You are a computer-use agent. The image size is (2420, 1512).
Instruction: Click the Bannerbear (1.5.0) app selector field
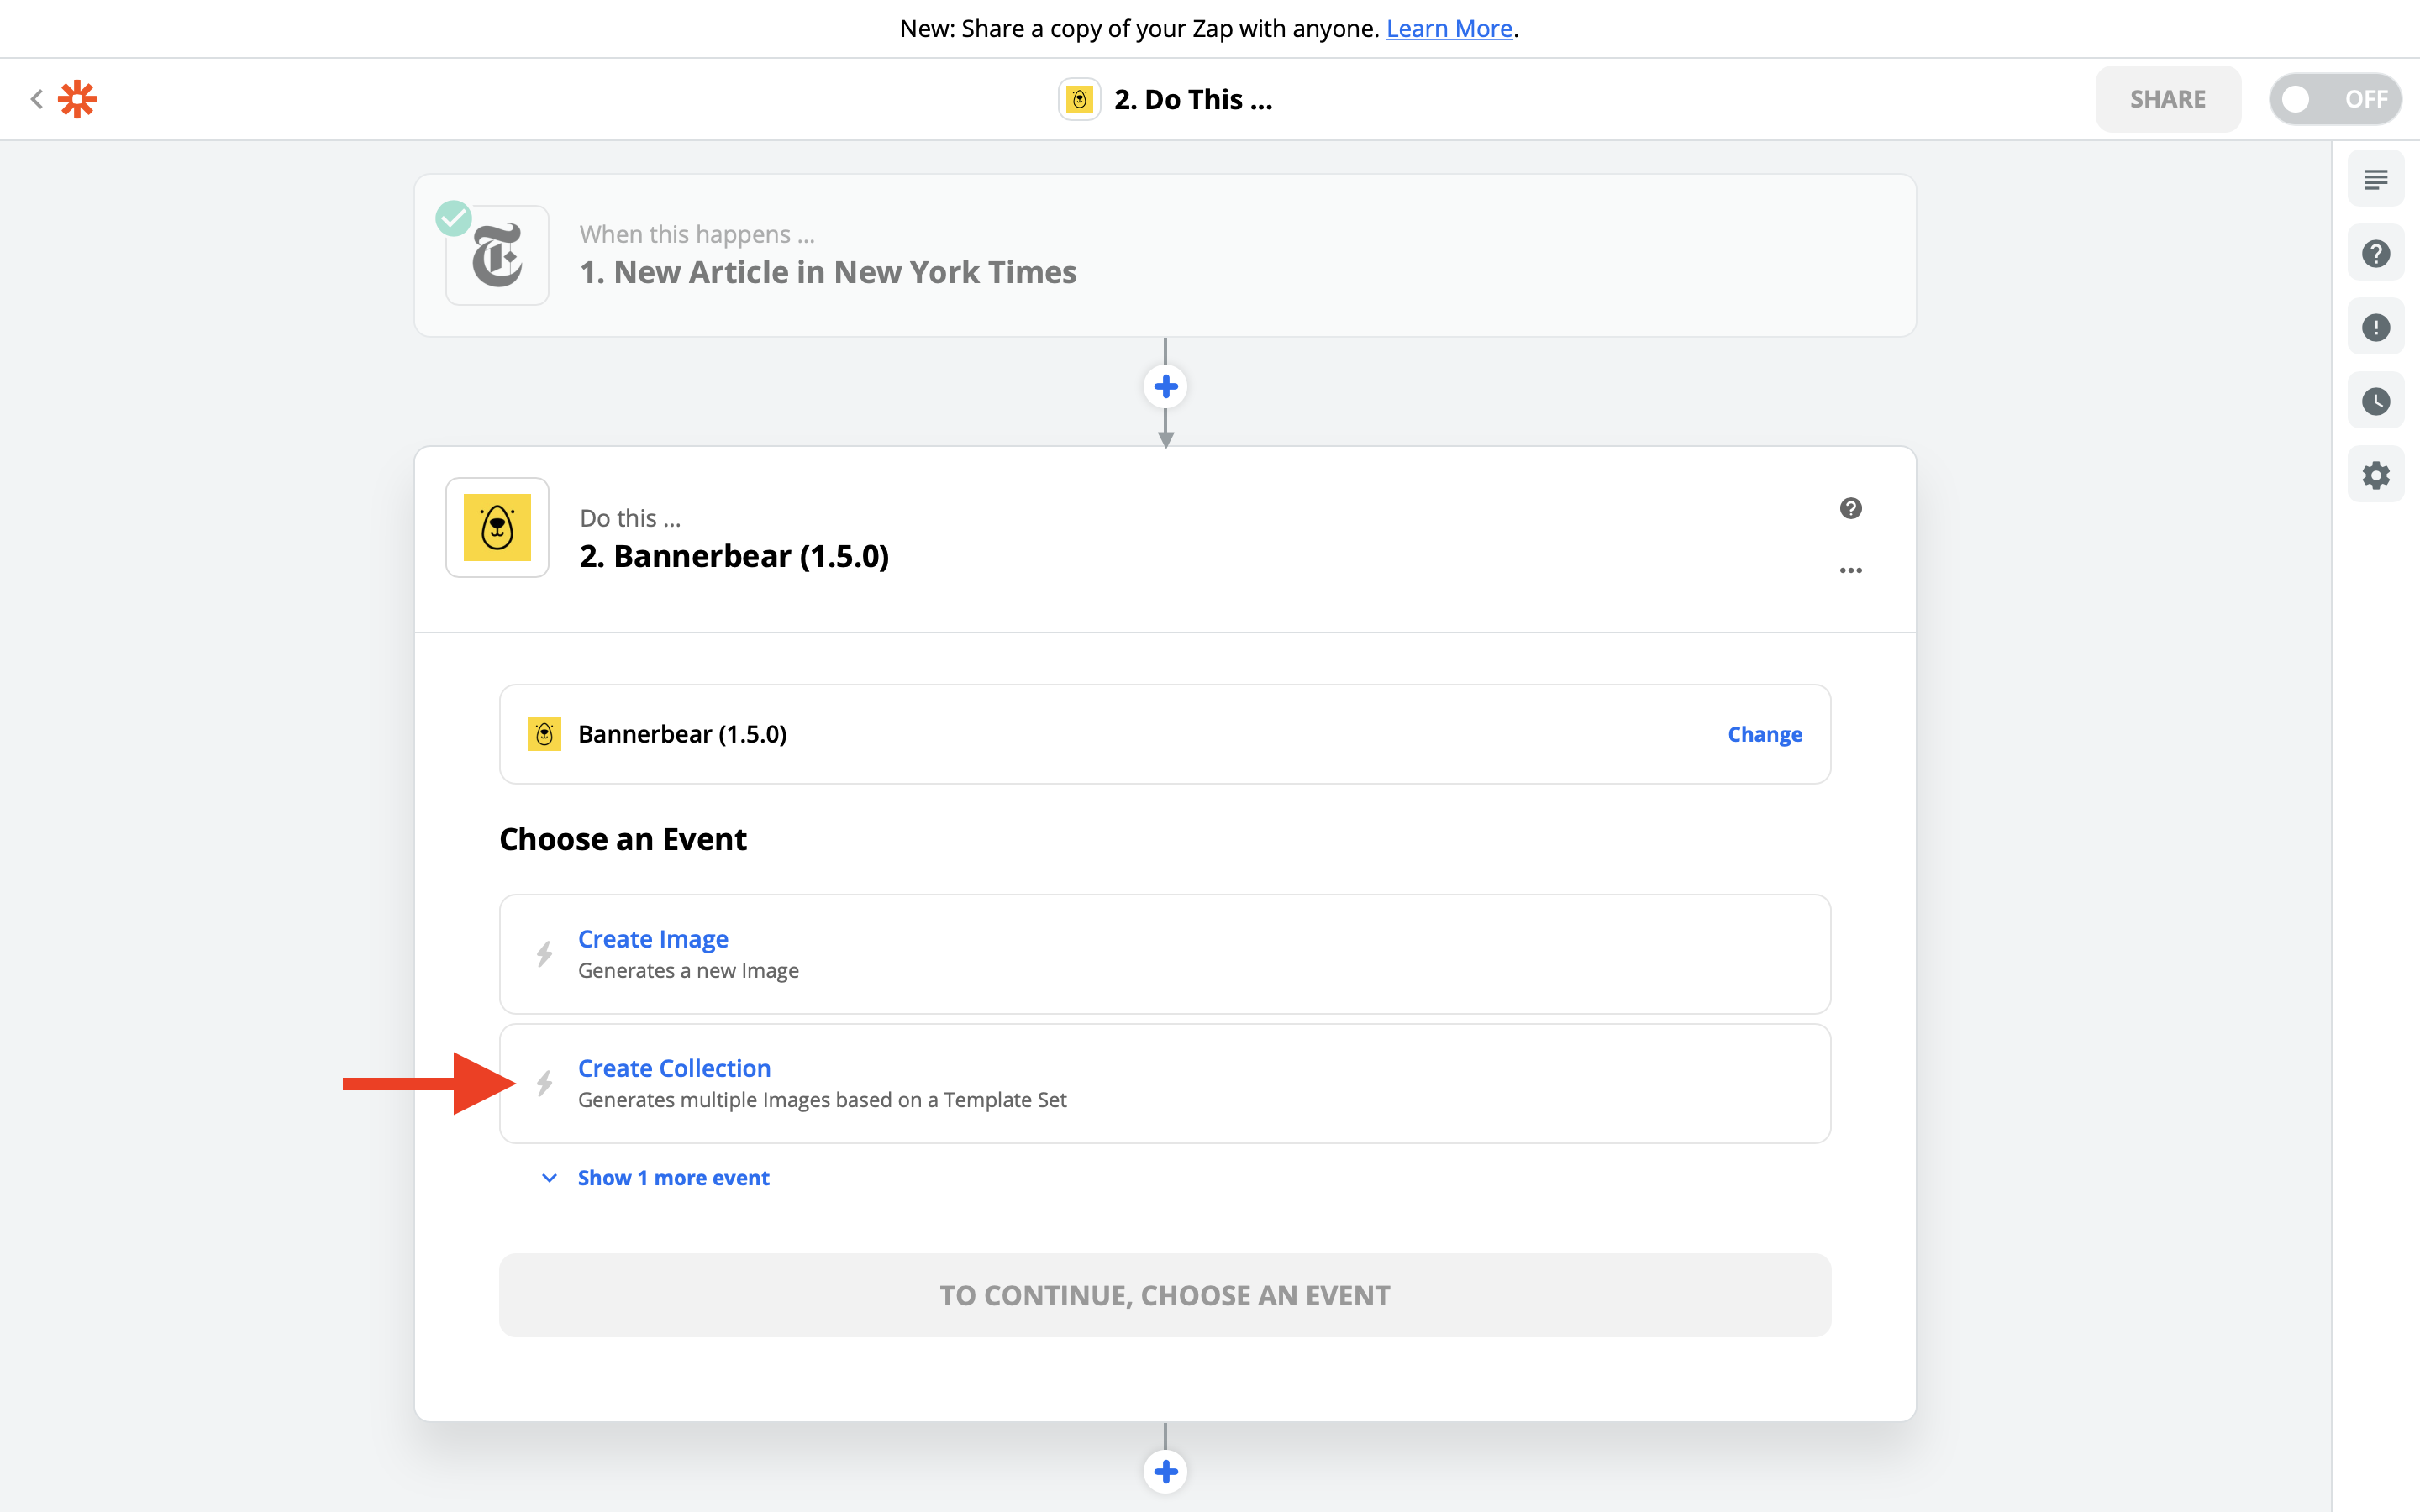click(1164, 734)
